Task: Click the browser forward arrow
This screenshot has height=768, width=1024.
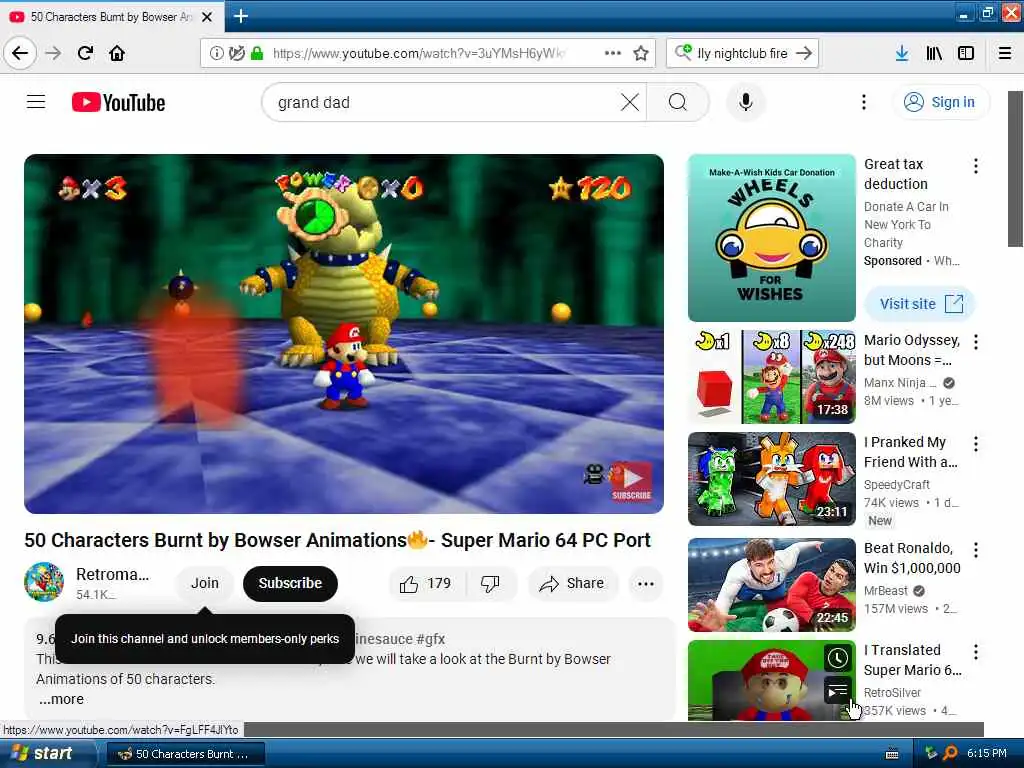Action: [54, 53]
